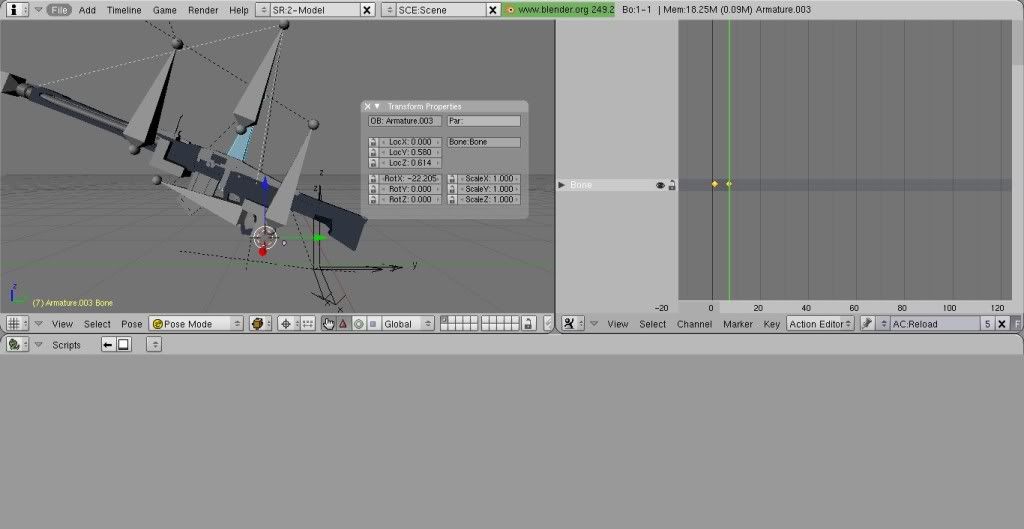1024x529 pixels.
Task: Click the Action Editor window type icon
Action: [x=570, y=324]
